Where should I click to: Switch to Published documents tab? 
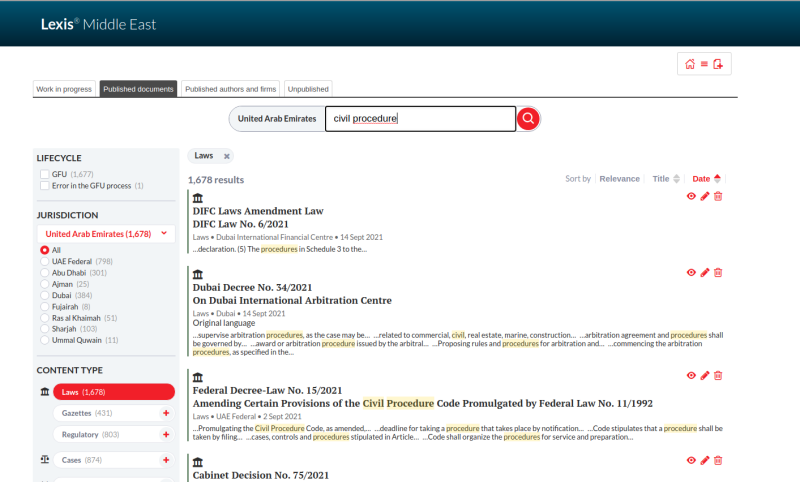138,89
